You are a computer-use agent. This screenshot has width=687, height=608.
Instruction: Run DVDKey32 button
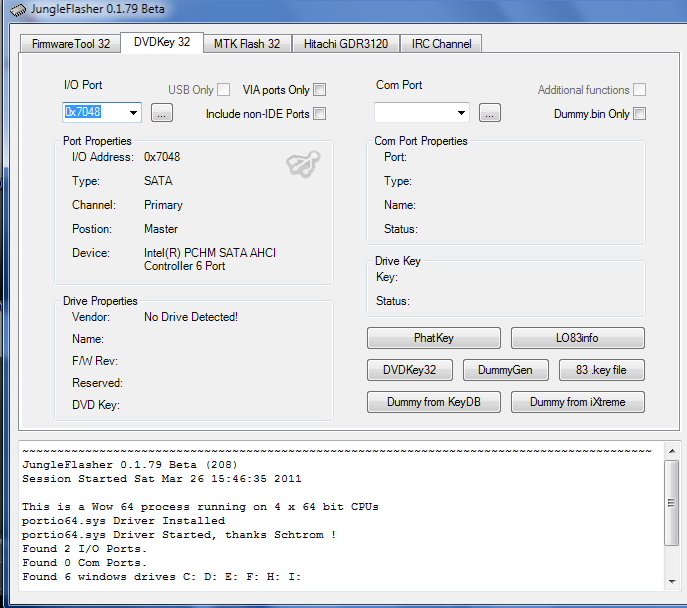pos(410,370)
